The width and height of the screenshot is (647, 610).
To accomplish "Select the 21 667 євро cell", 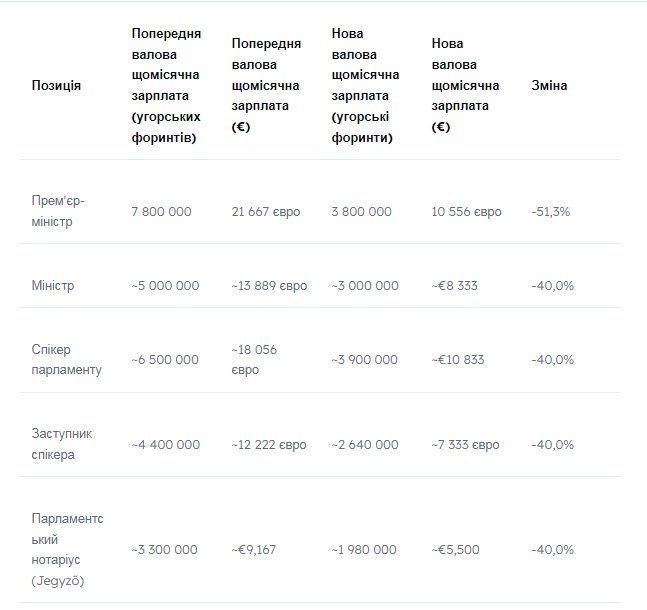I will pos(266,212).
